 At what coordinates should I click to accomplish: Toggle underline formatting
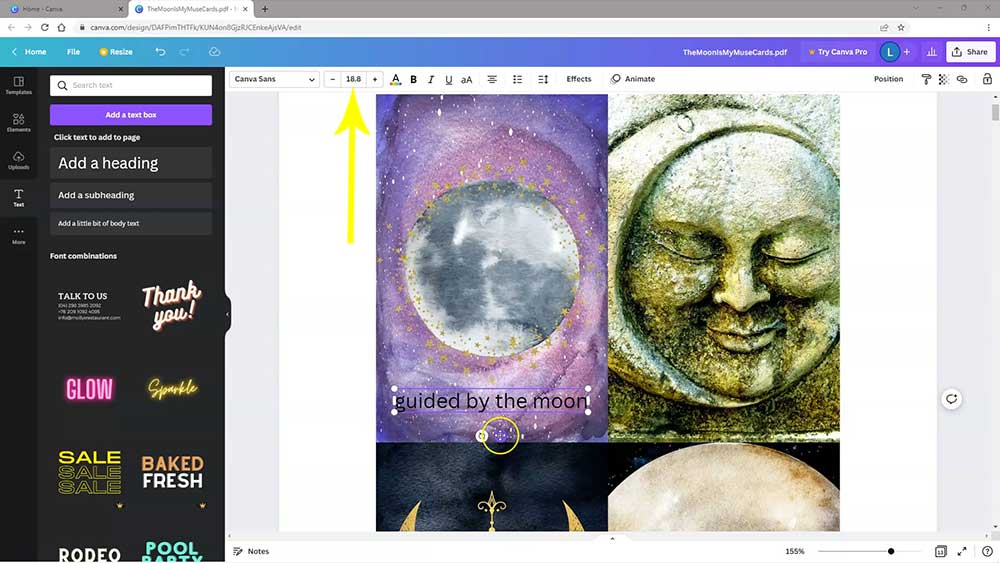tap(448, 79)
